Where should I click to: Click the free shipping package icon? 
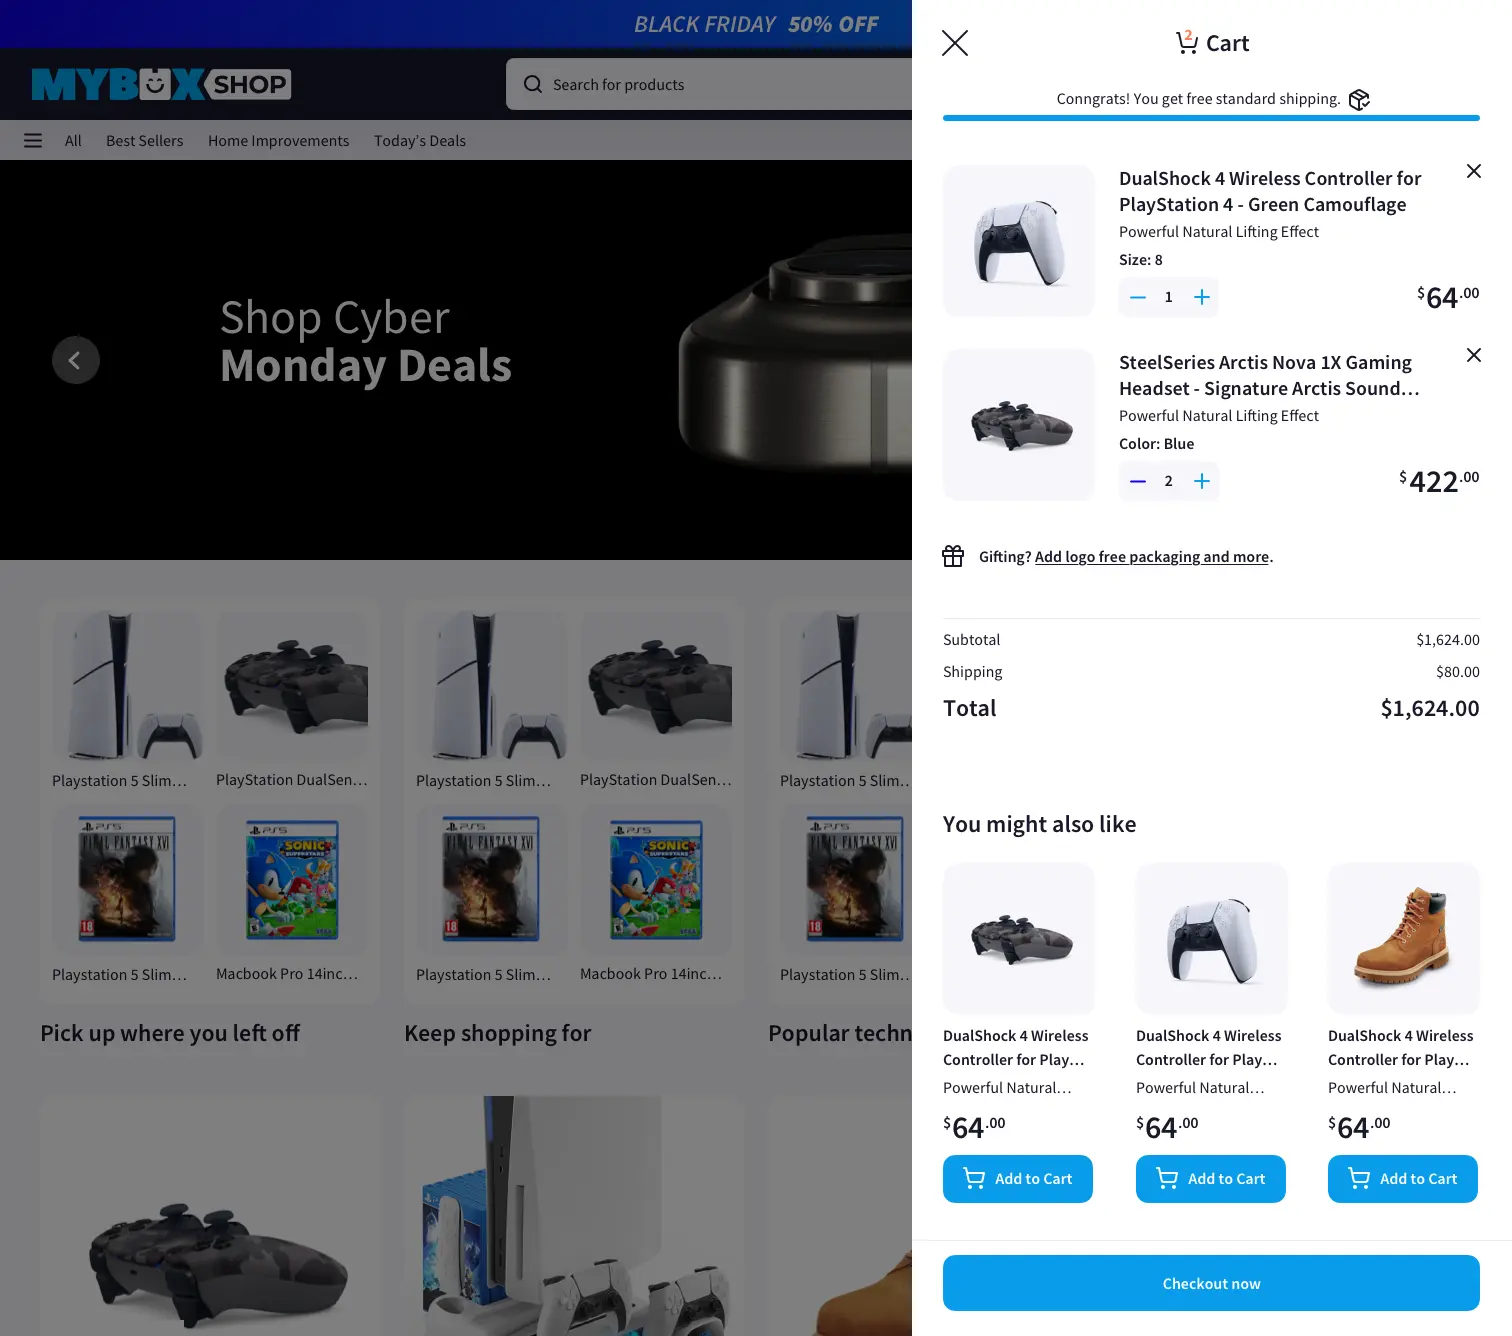[1359, 99]
